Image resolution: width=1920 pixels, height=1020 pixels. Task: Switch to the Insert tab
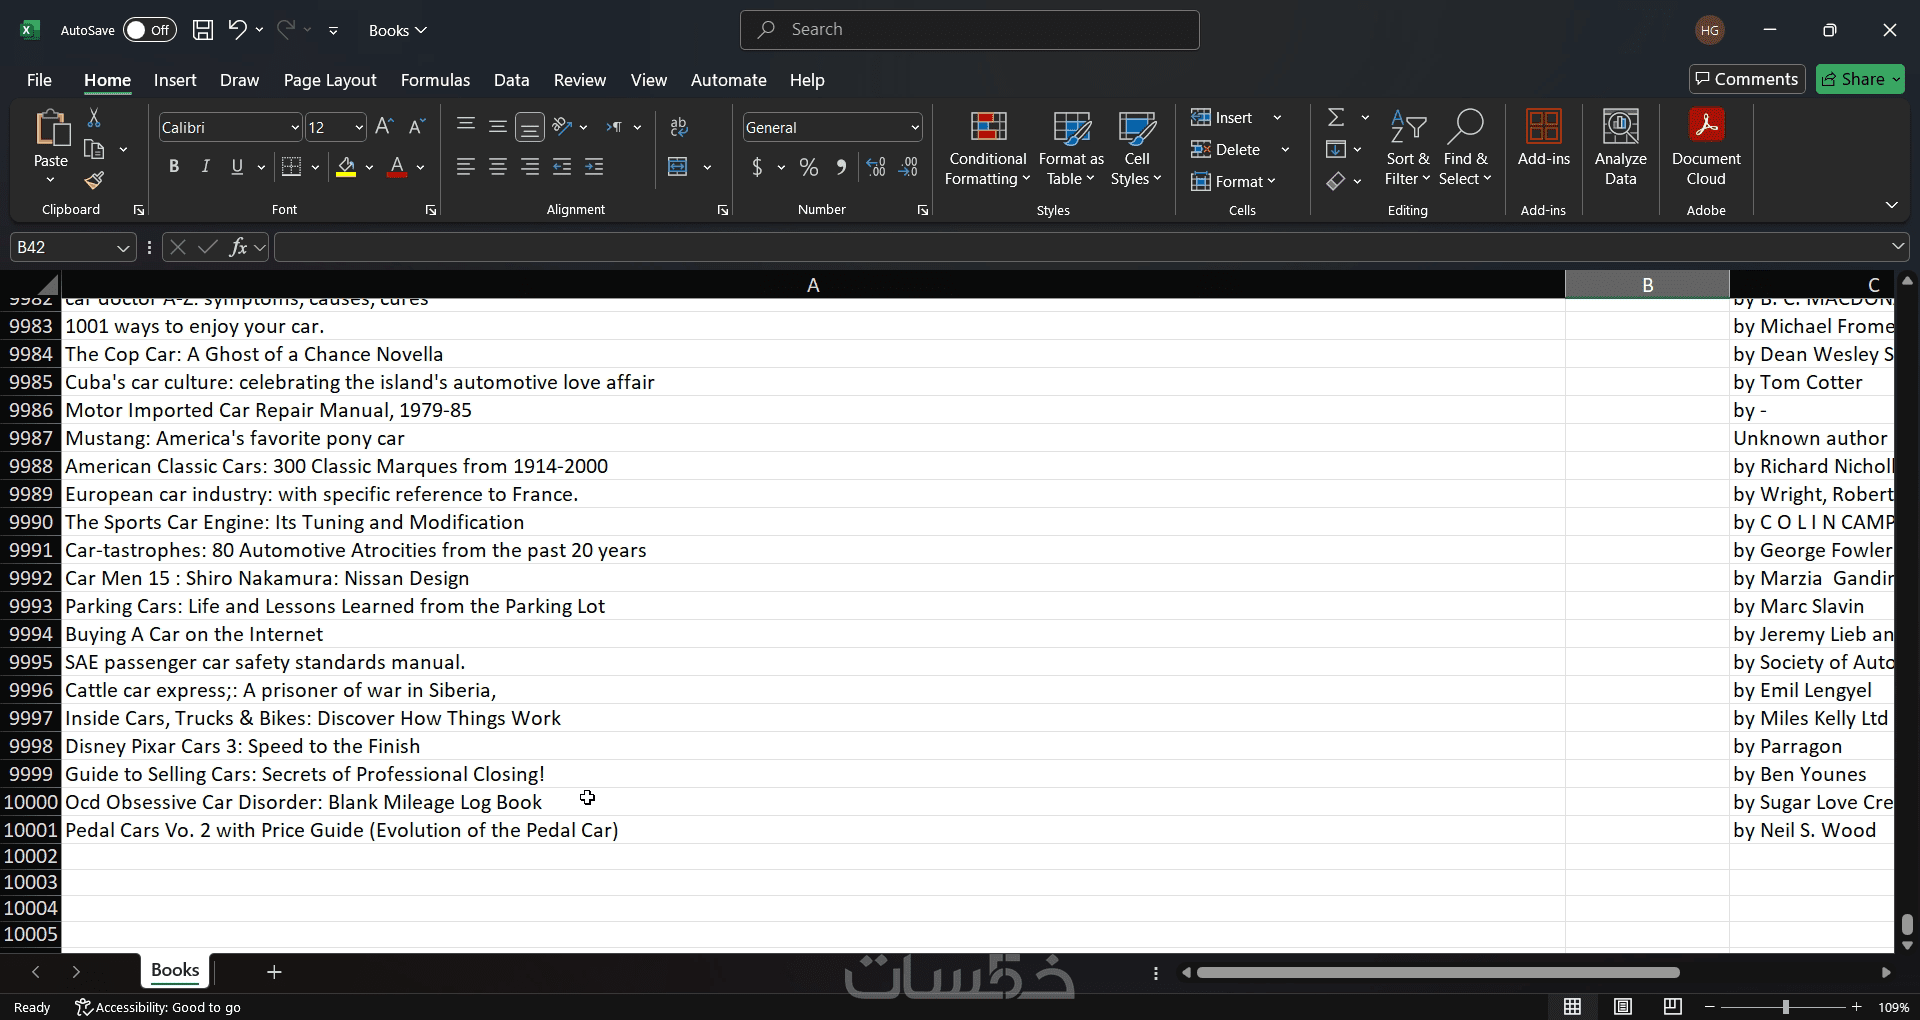[x=175, y=80]
